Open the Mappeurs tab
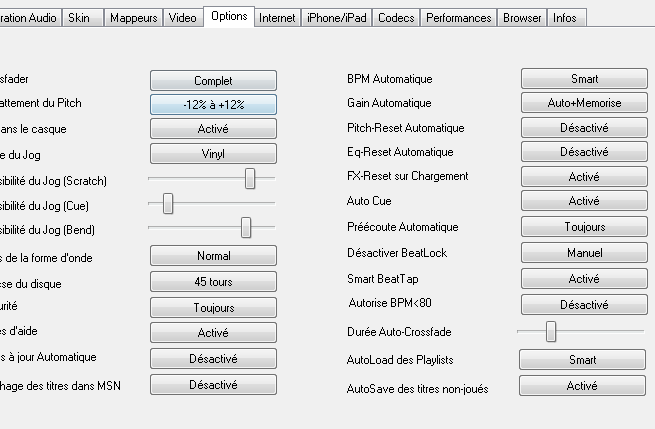This screenshot has height=429, width=655. click(x=133, y=18)
